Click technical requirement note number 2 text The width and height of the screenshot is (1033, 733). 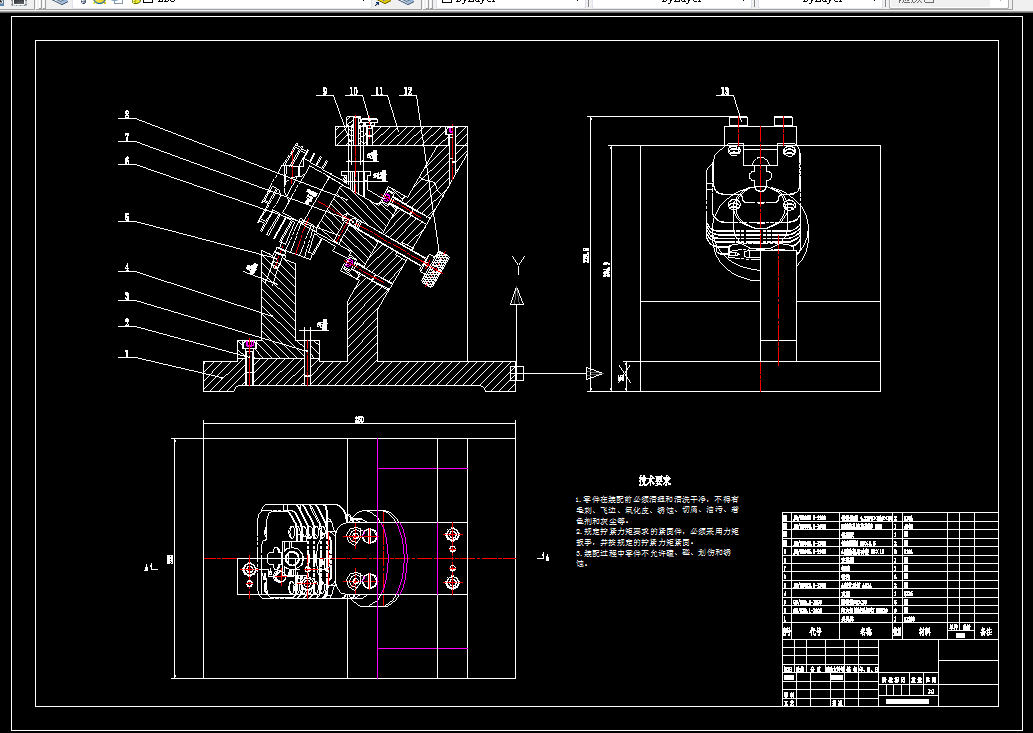tap(657, 537)
